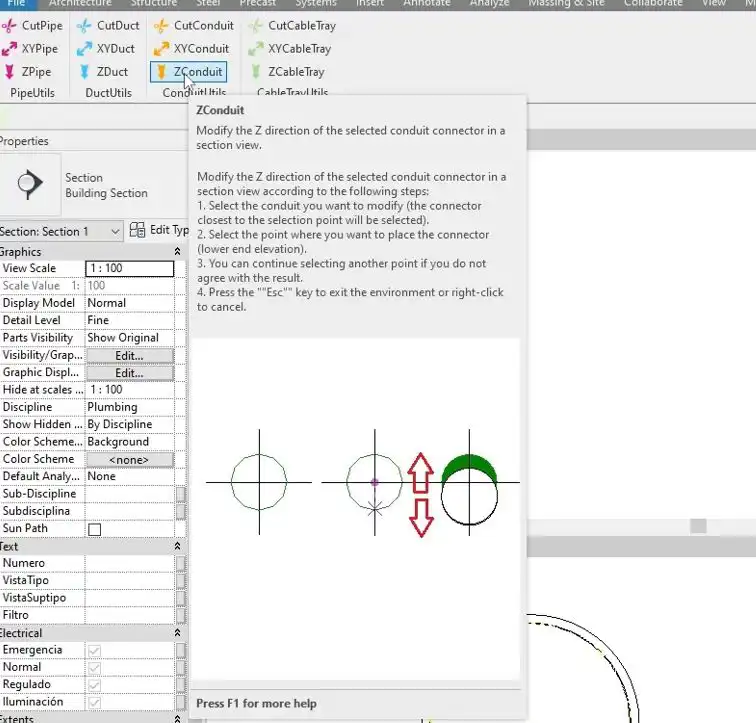Open the Section: Section 1 dropdown

[x=60, y=231]
